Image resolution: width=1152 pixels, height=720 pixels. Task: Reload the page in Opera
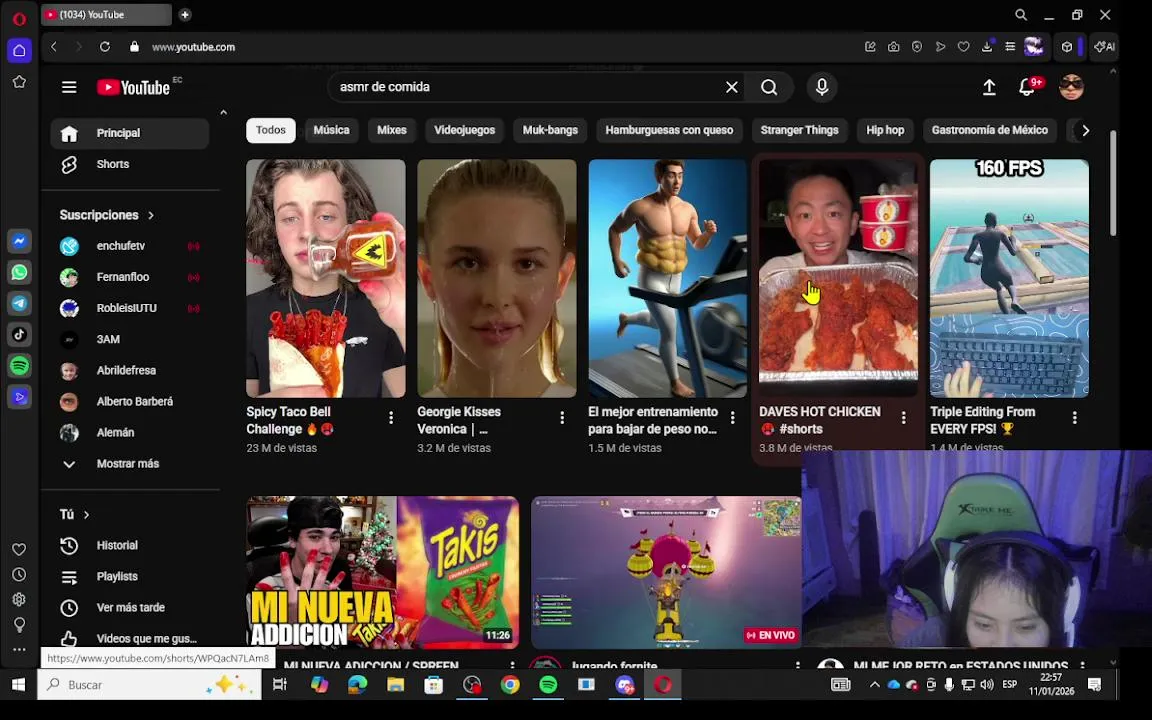105,47
